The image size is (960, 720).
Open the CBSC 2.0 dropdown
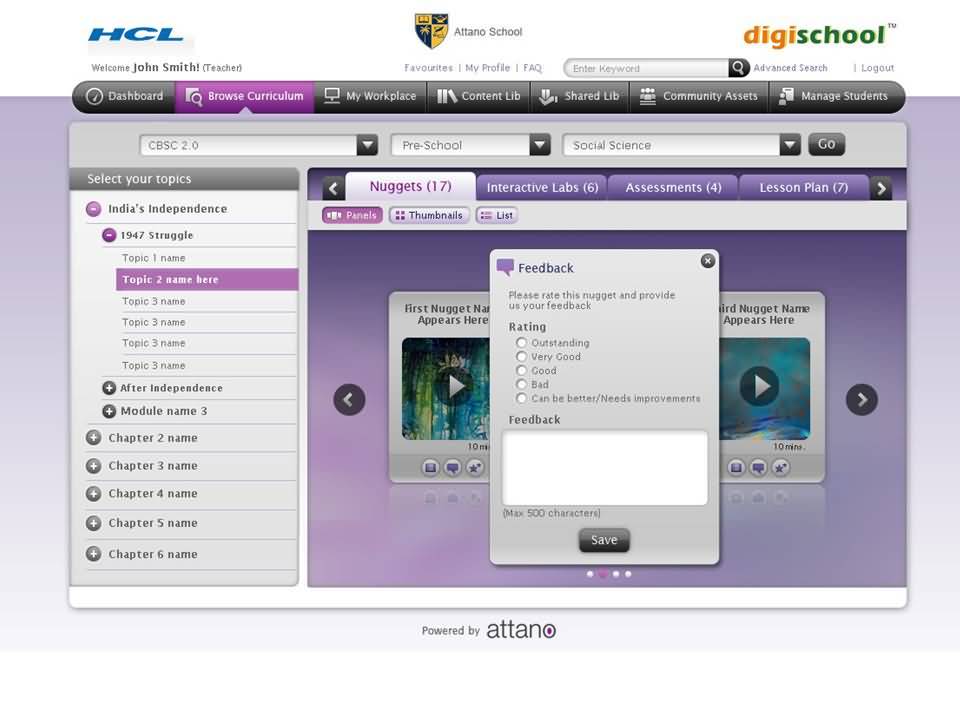click(x=367, y=145)
